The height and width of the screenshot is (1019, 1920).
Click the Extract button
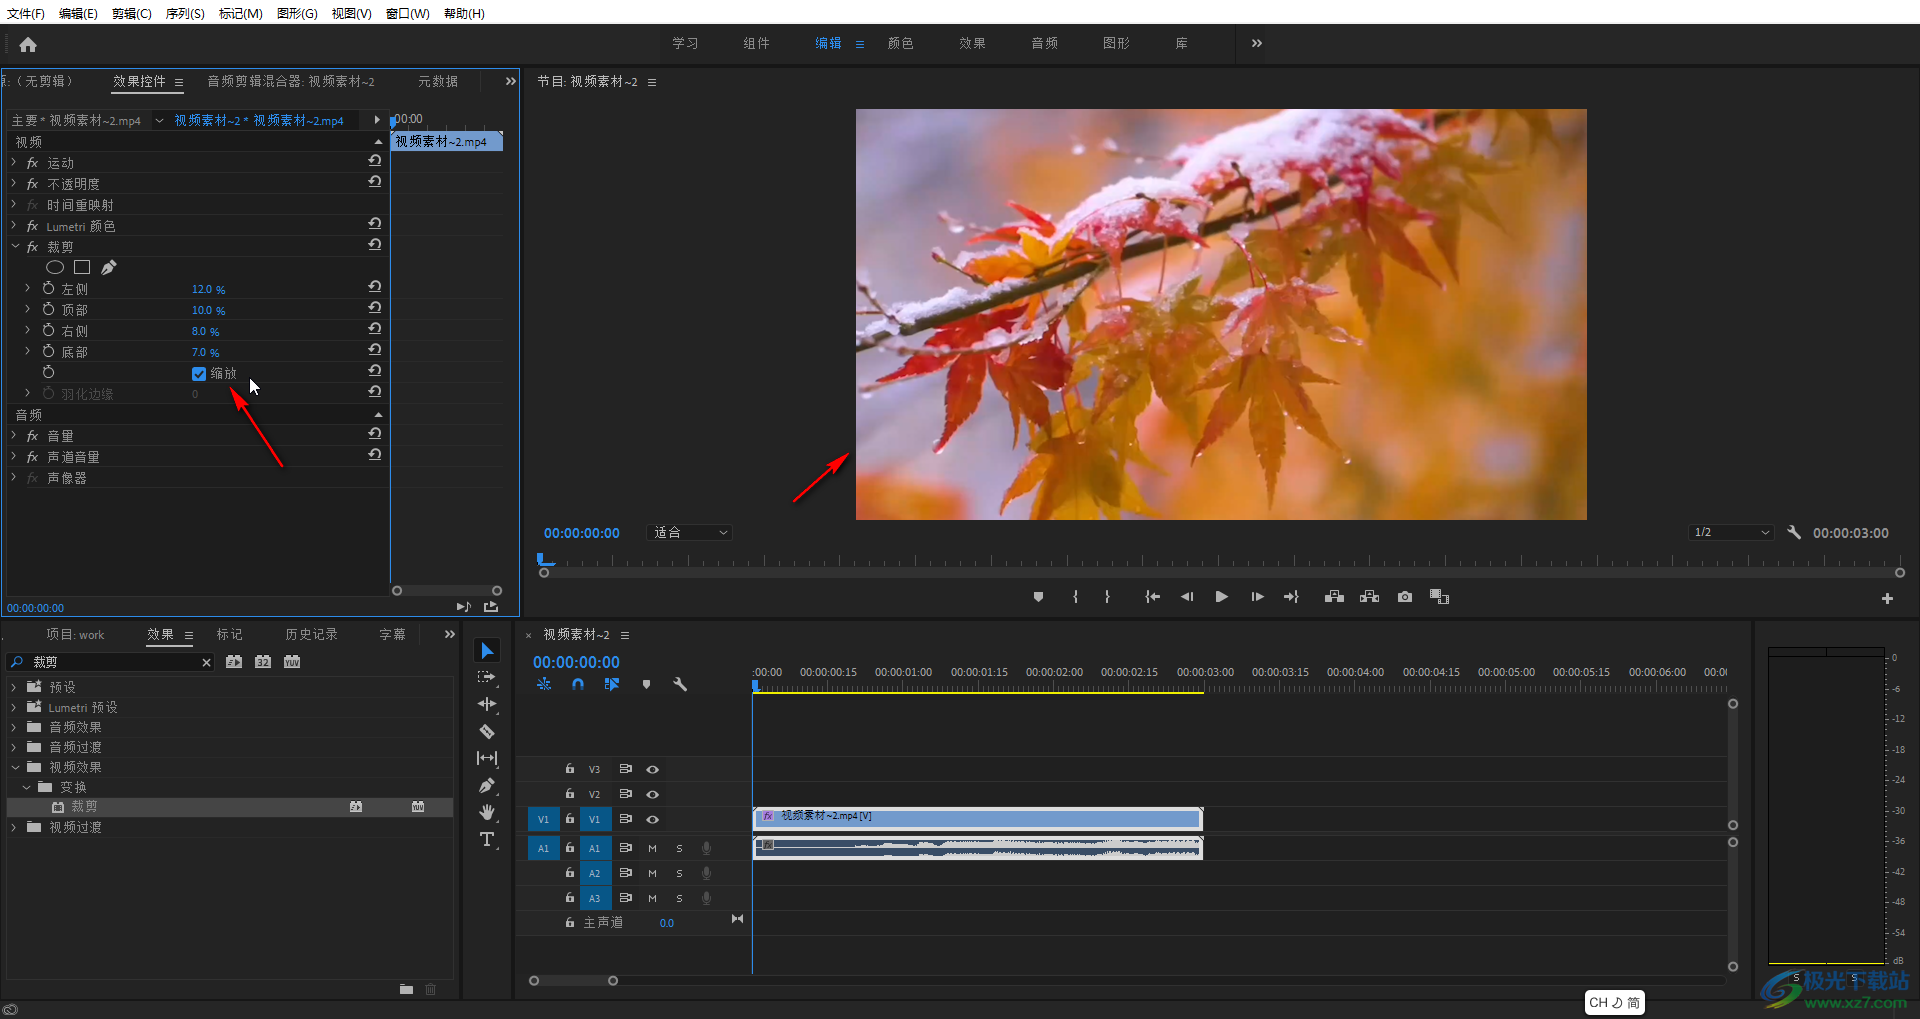coord(1370,597)
